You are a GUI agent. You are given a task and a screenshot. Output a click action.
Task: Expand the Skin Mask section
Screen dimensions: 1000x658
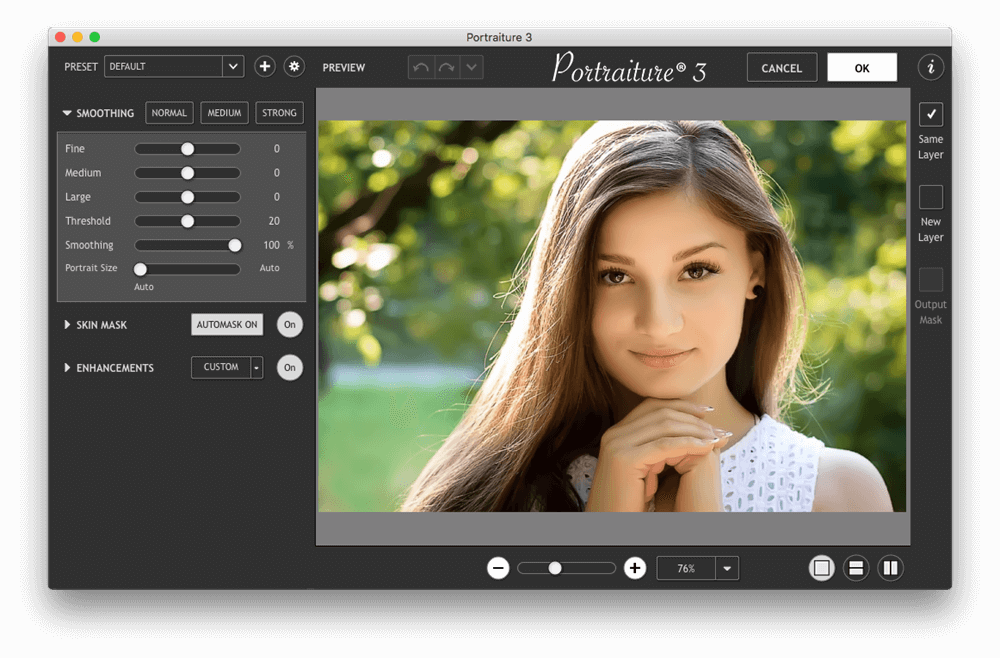68,325
